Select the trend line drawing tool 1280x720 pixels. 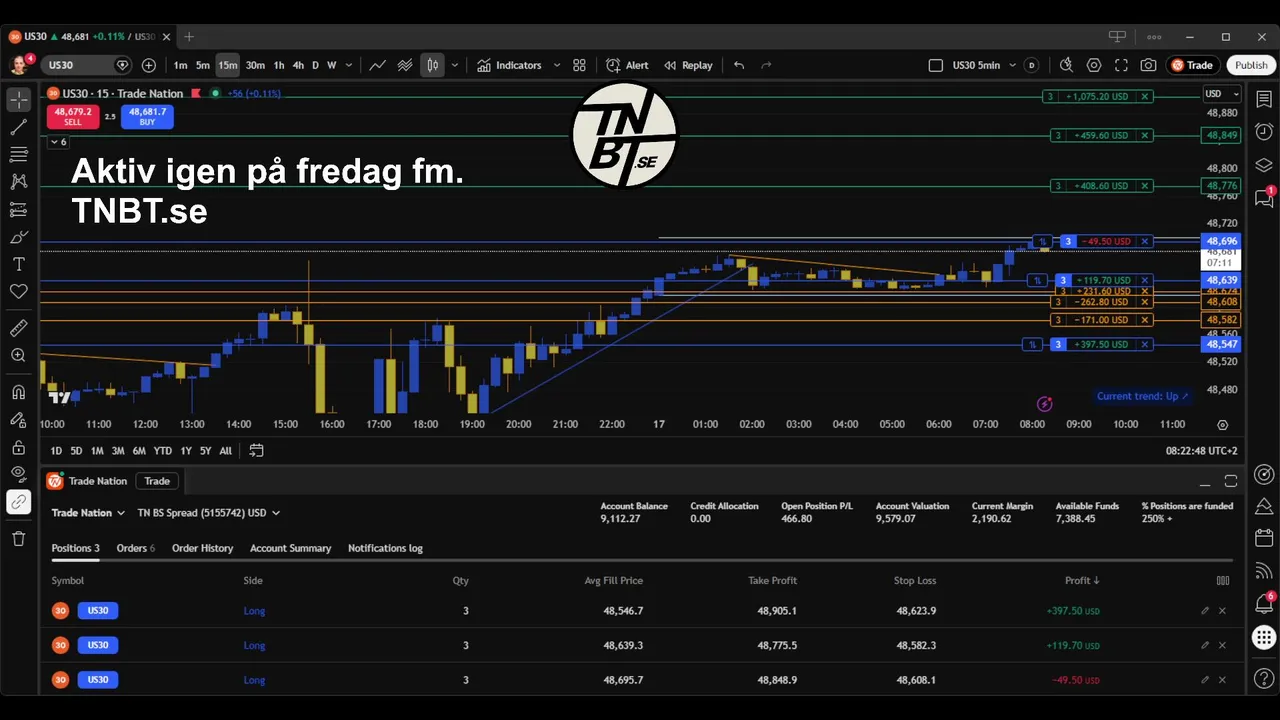(18, 127)
